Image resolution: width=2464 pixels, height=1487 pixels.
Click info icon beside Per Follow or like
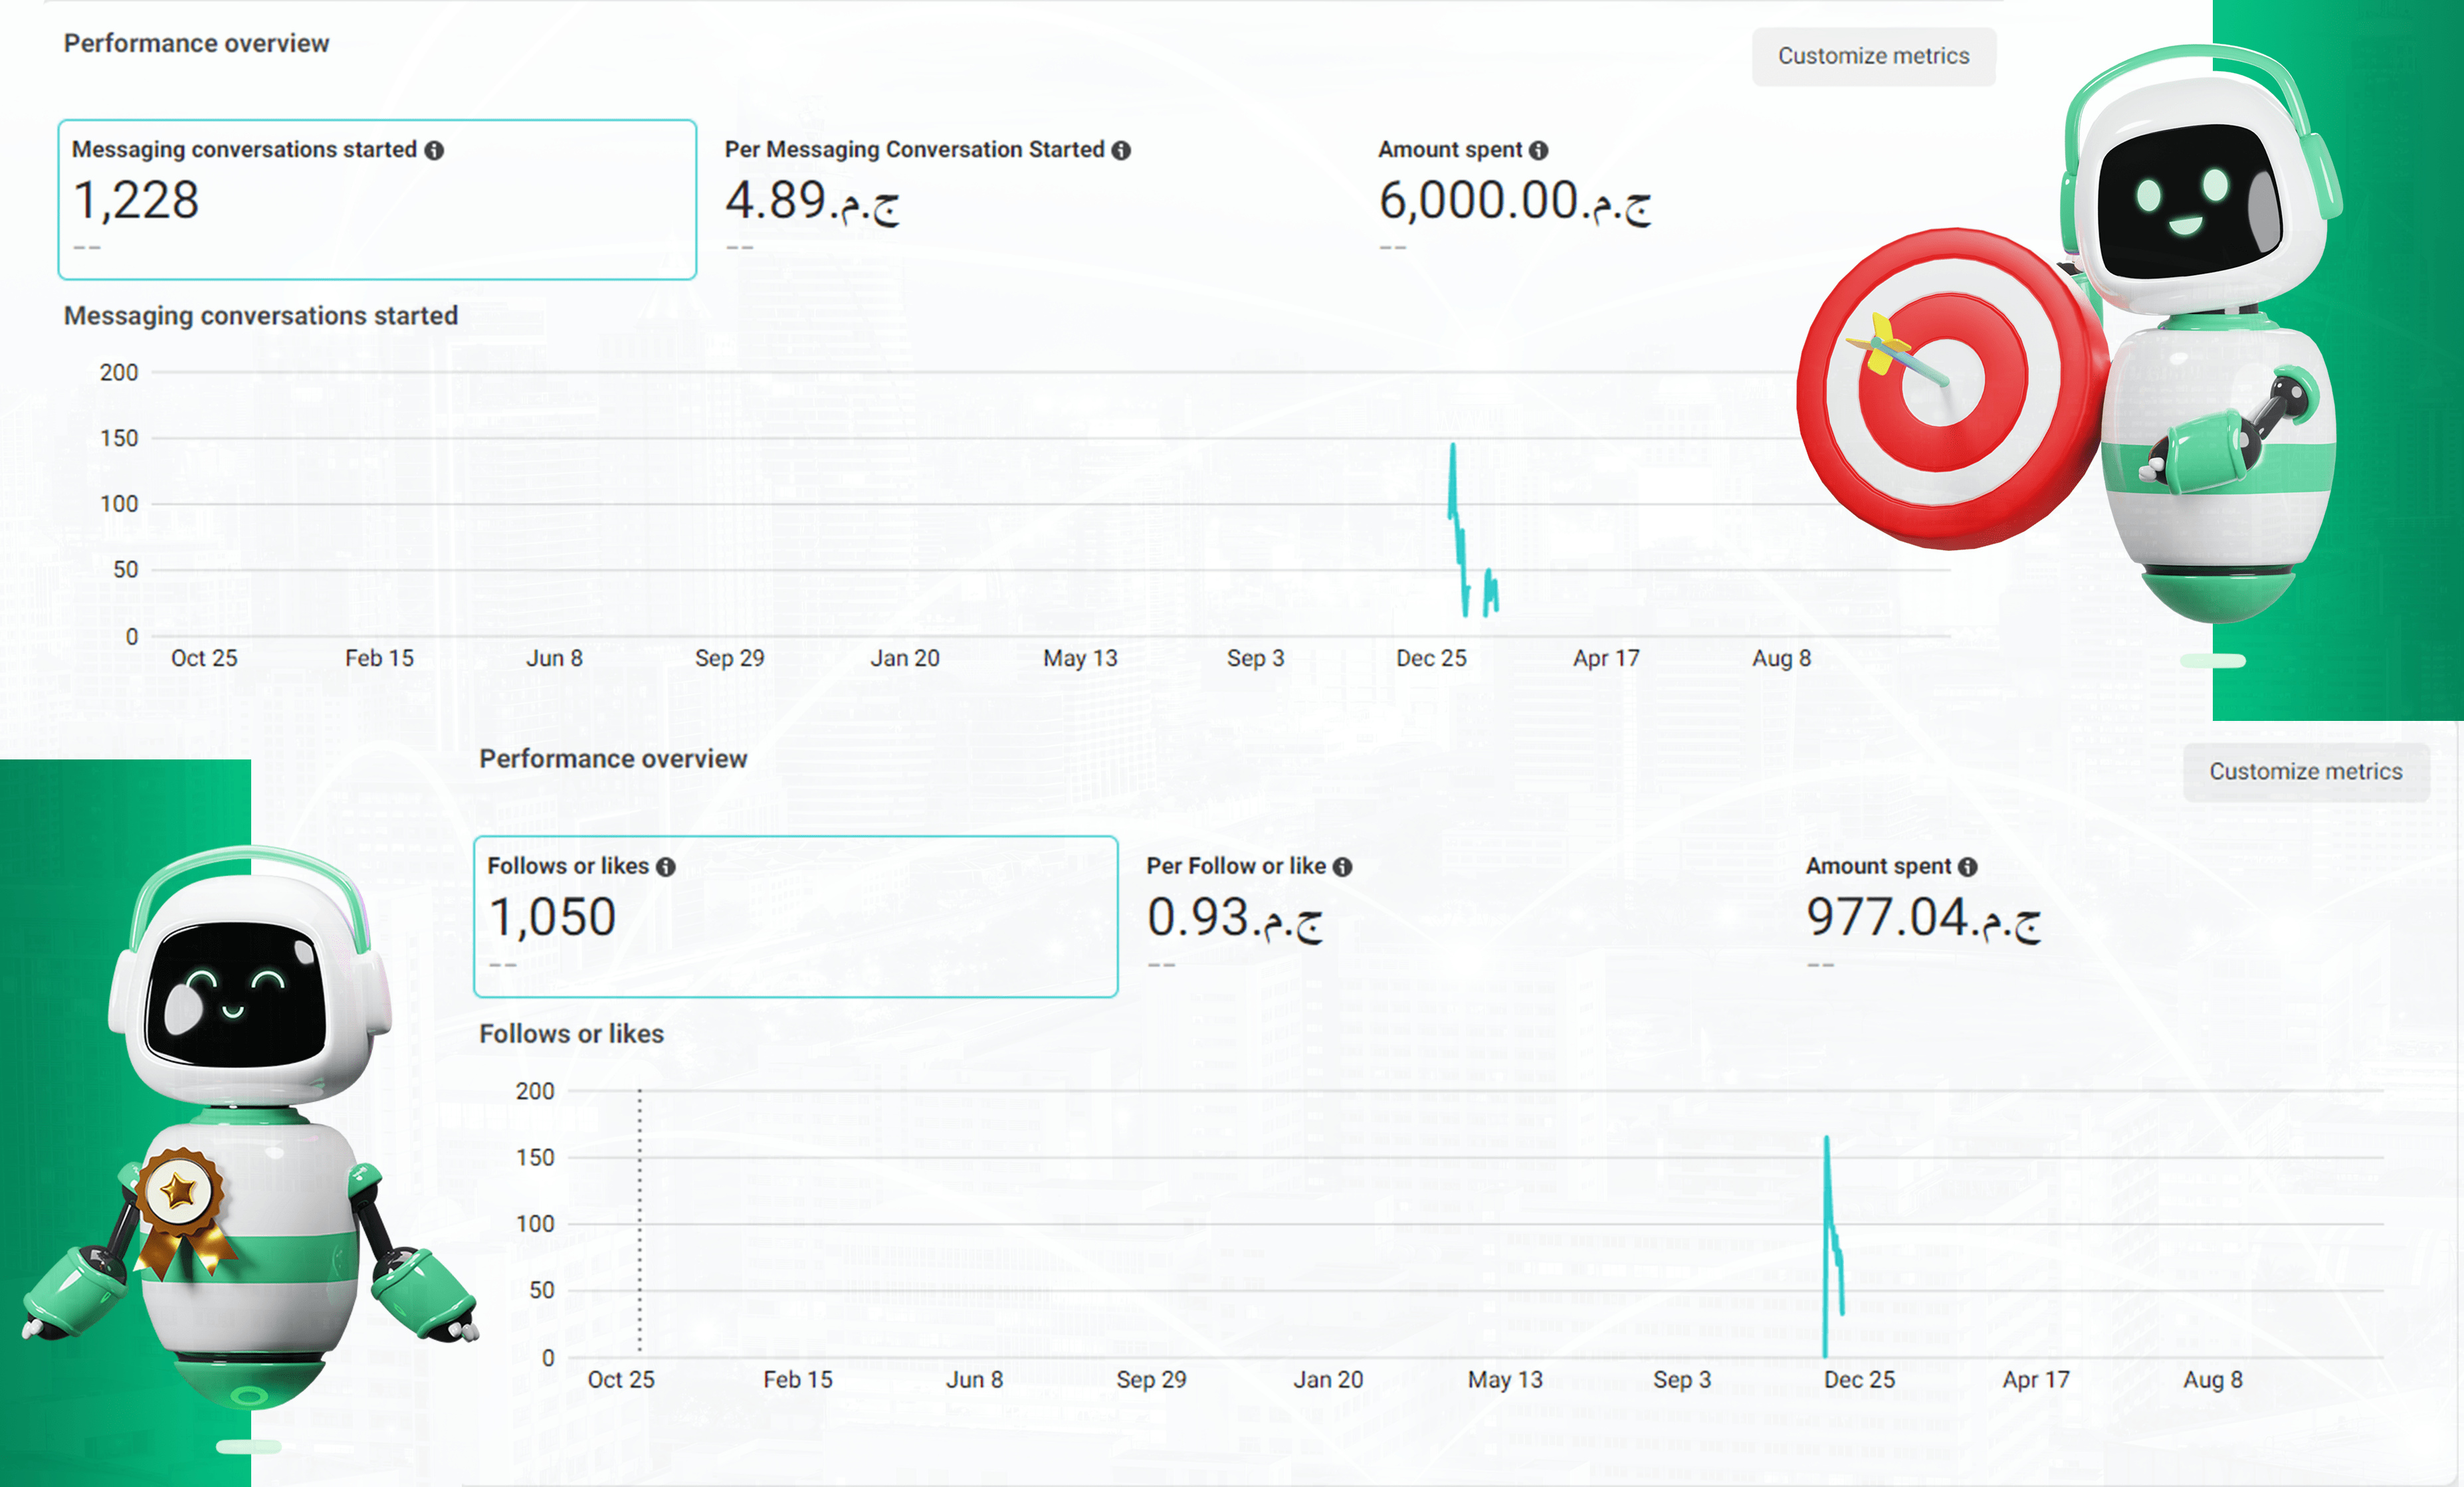coord(1342,867)
